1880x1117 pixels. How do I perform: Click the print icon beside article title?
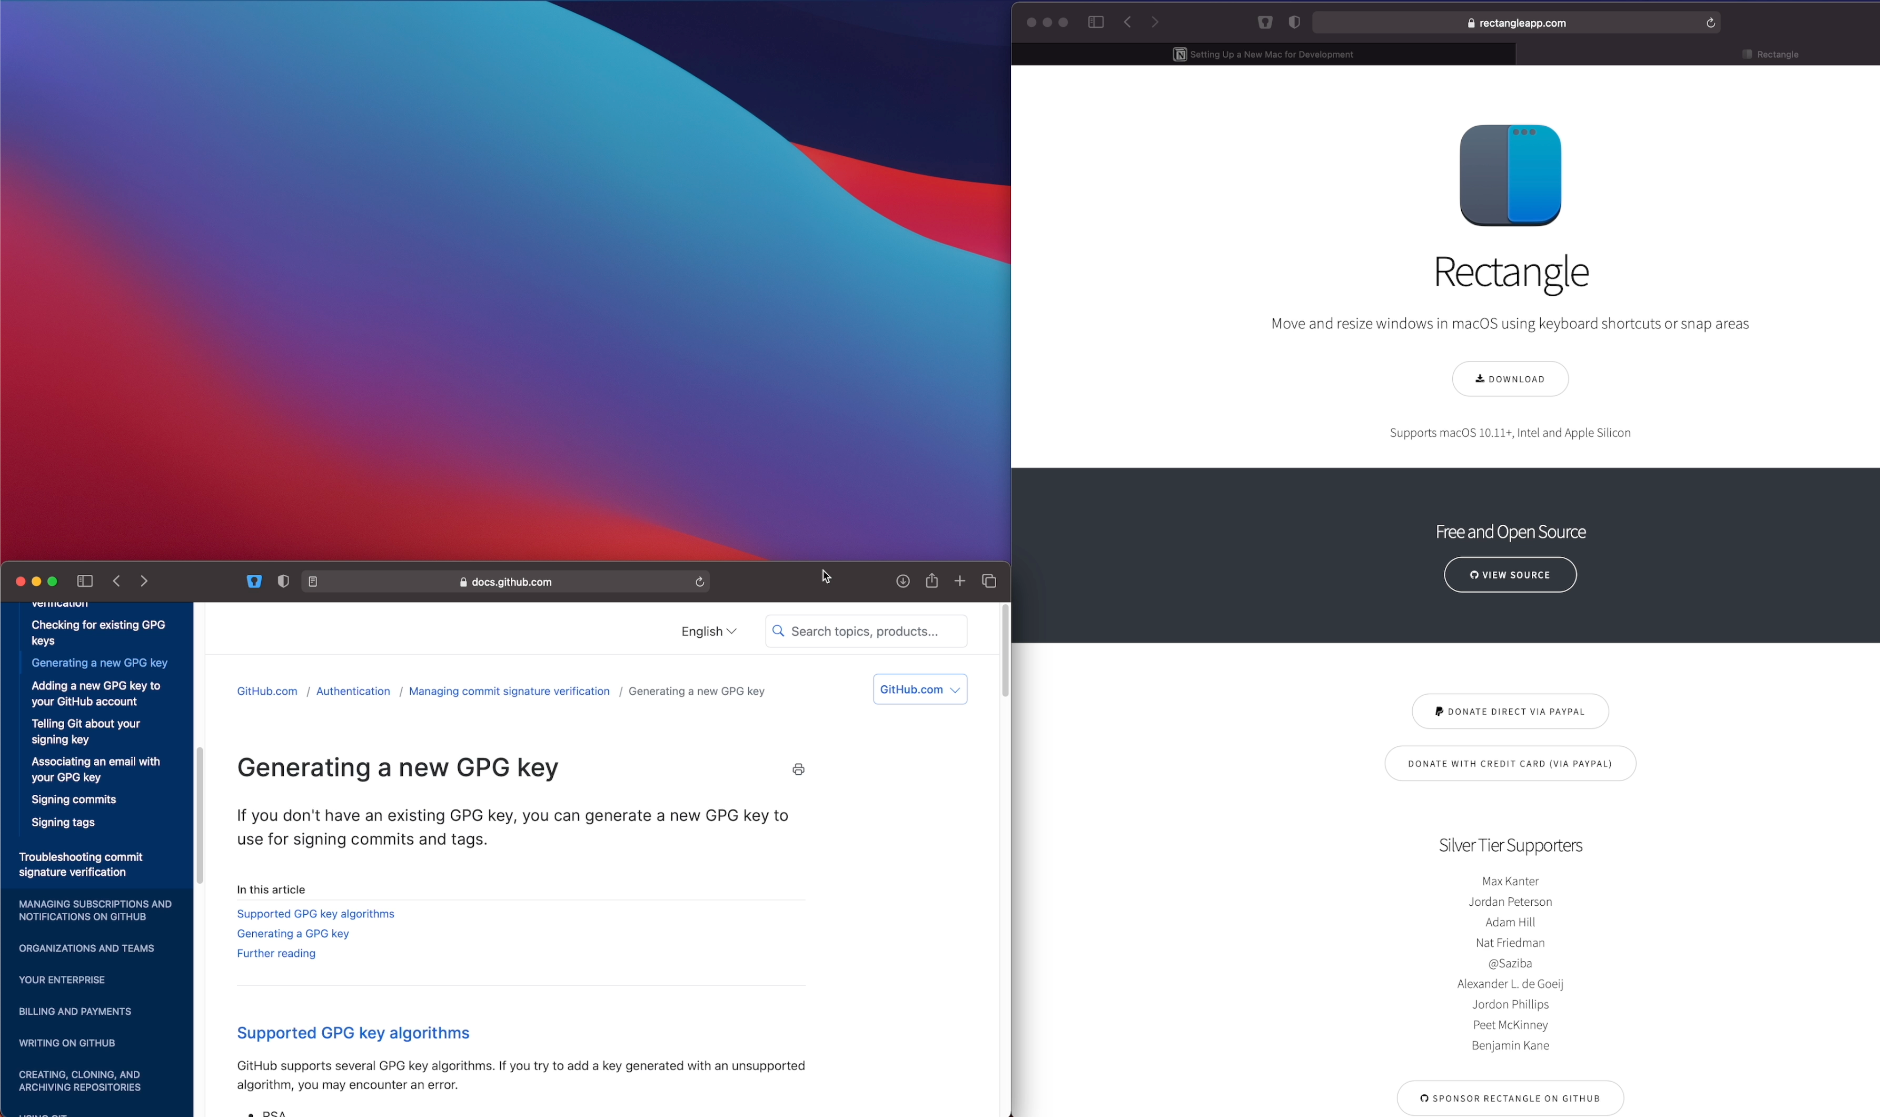click(798, 769)
